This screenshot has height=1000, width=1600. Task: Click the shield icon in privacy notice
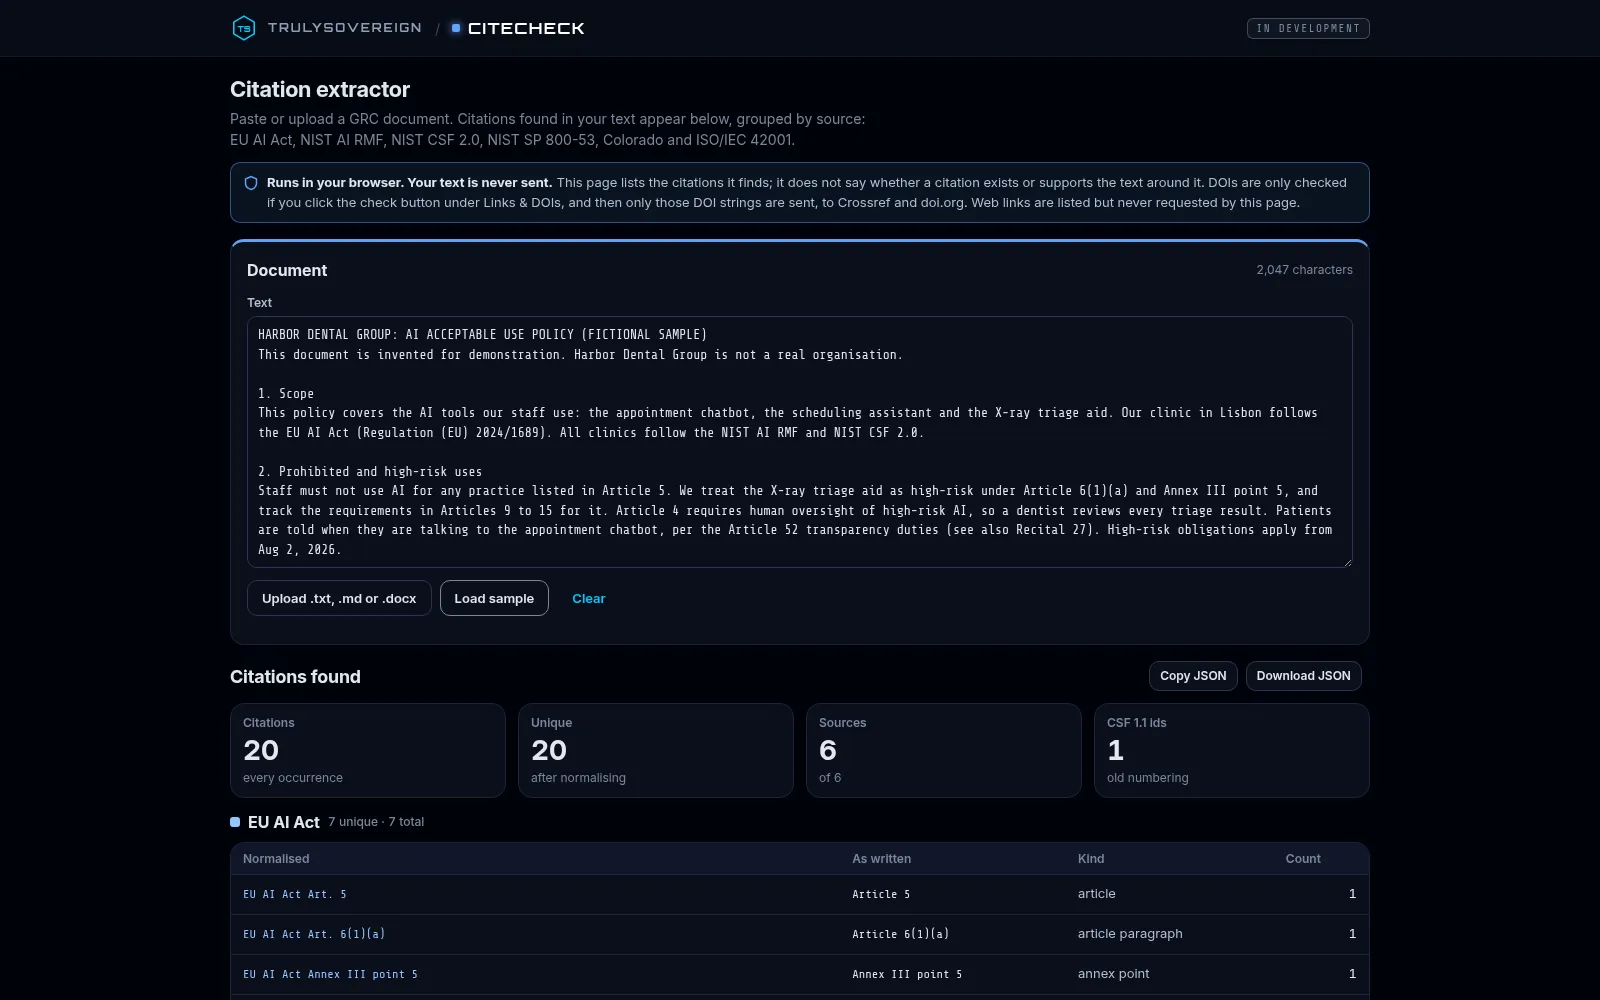(x=251, y=183)
